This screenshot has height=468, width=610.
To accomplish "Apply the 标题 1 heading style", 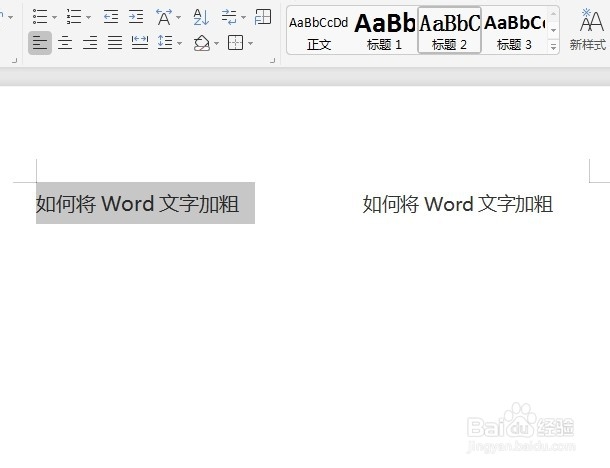I will click(x=384, y=30).
